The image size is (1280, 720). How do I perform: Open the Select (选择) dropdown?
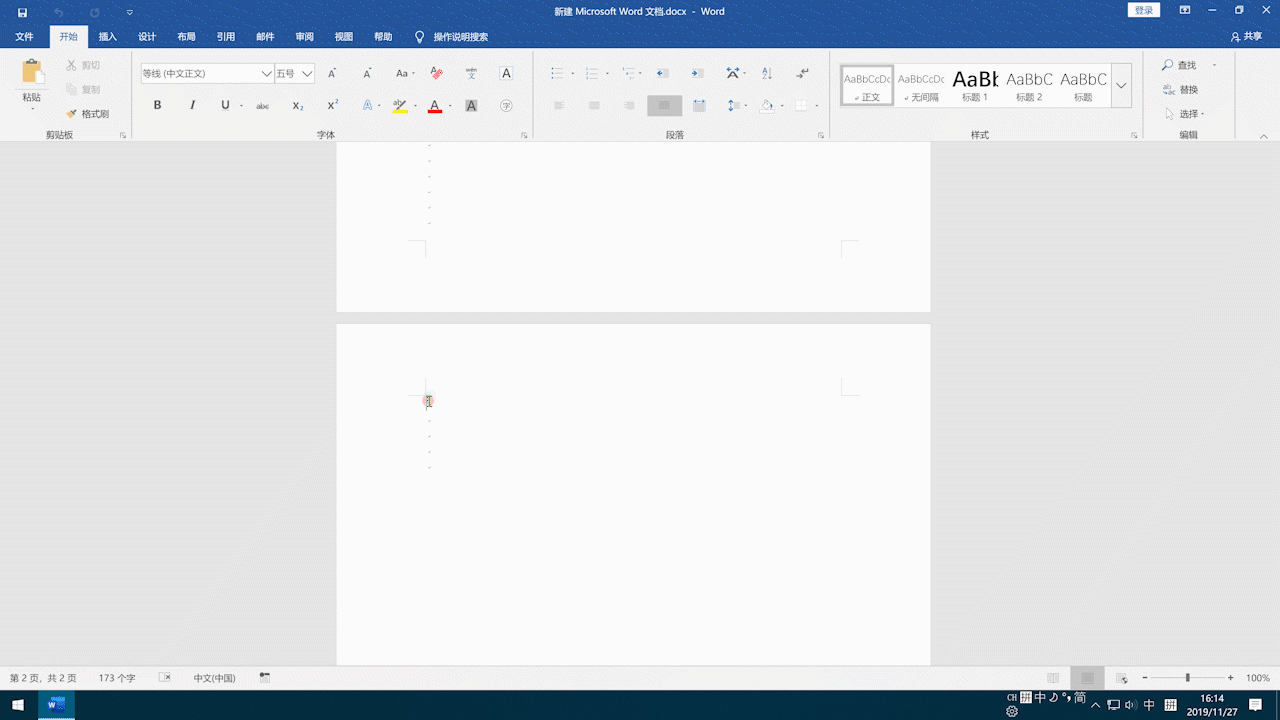(x=1185, y=114)
